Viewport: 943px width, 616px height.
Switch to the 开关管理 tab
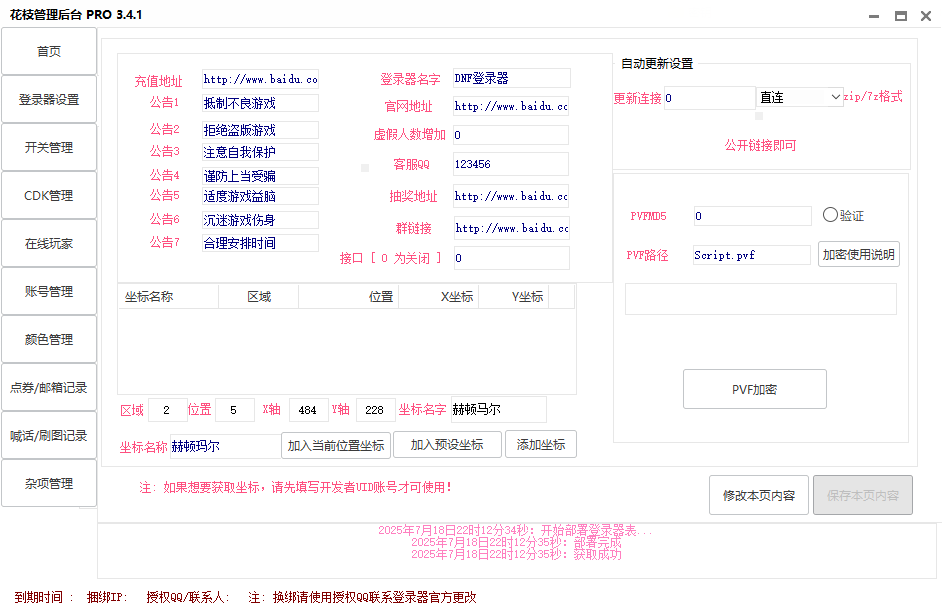[49, 148]
